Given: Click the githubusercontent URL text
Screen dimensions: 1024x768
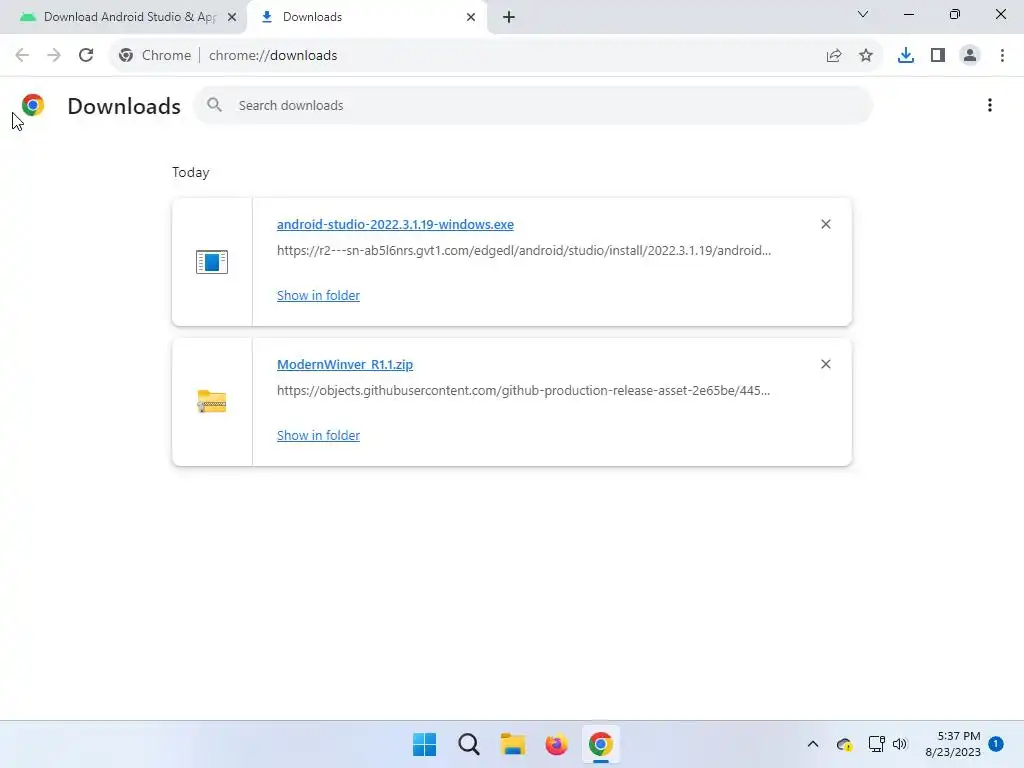Looking at the screenshot, I should (x=523, y=390).
